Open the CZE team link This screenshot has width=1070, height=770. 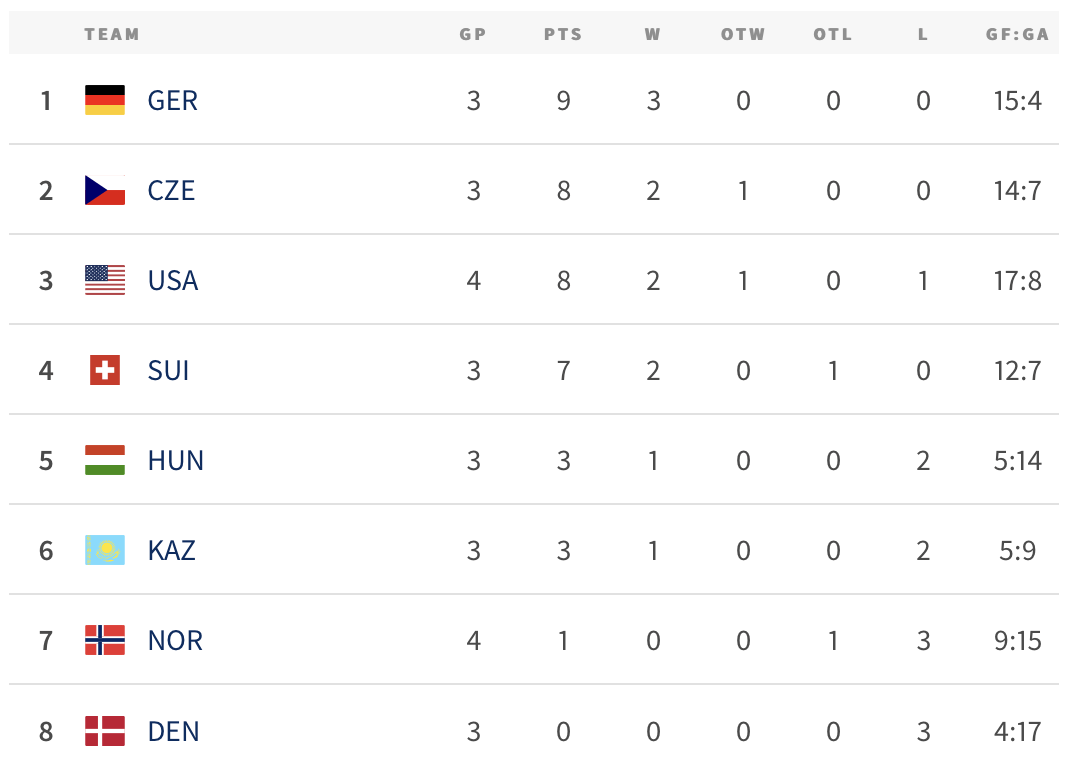tap(171, 191)
